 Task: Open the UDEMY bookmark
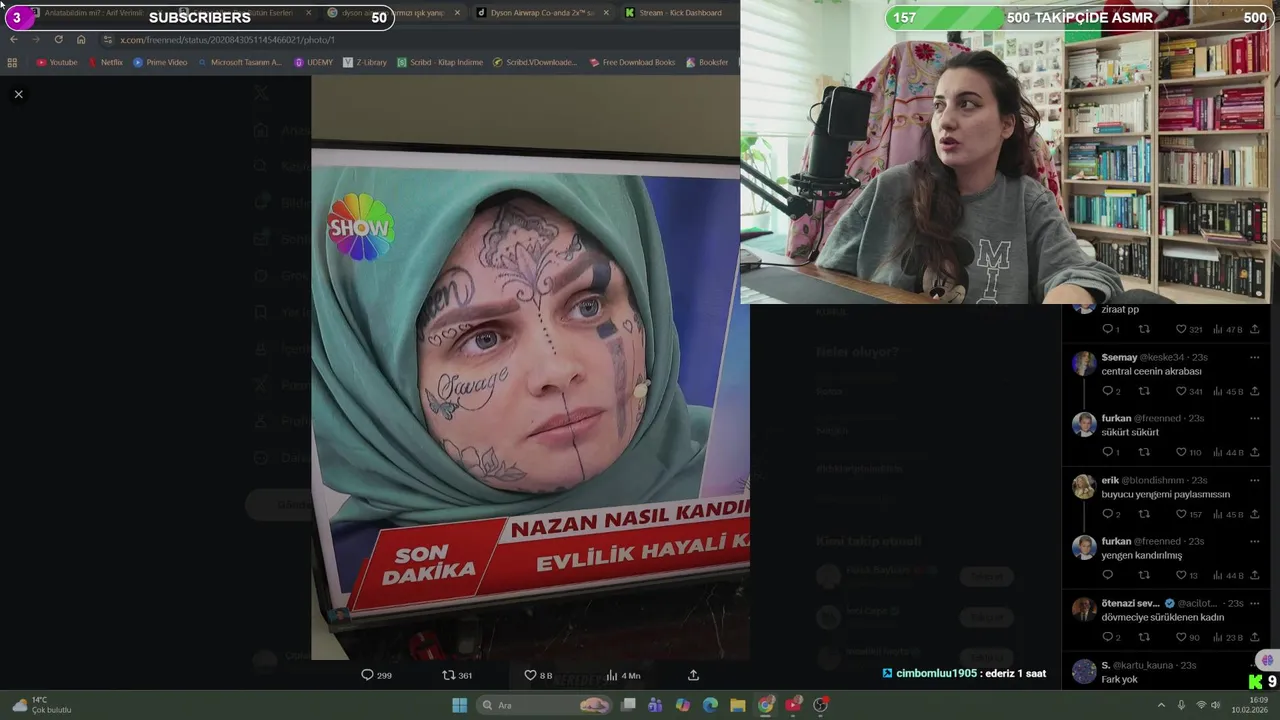pyautogui.click(x=313, y=62)
